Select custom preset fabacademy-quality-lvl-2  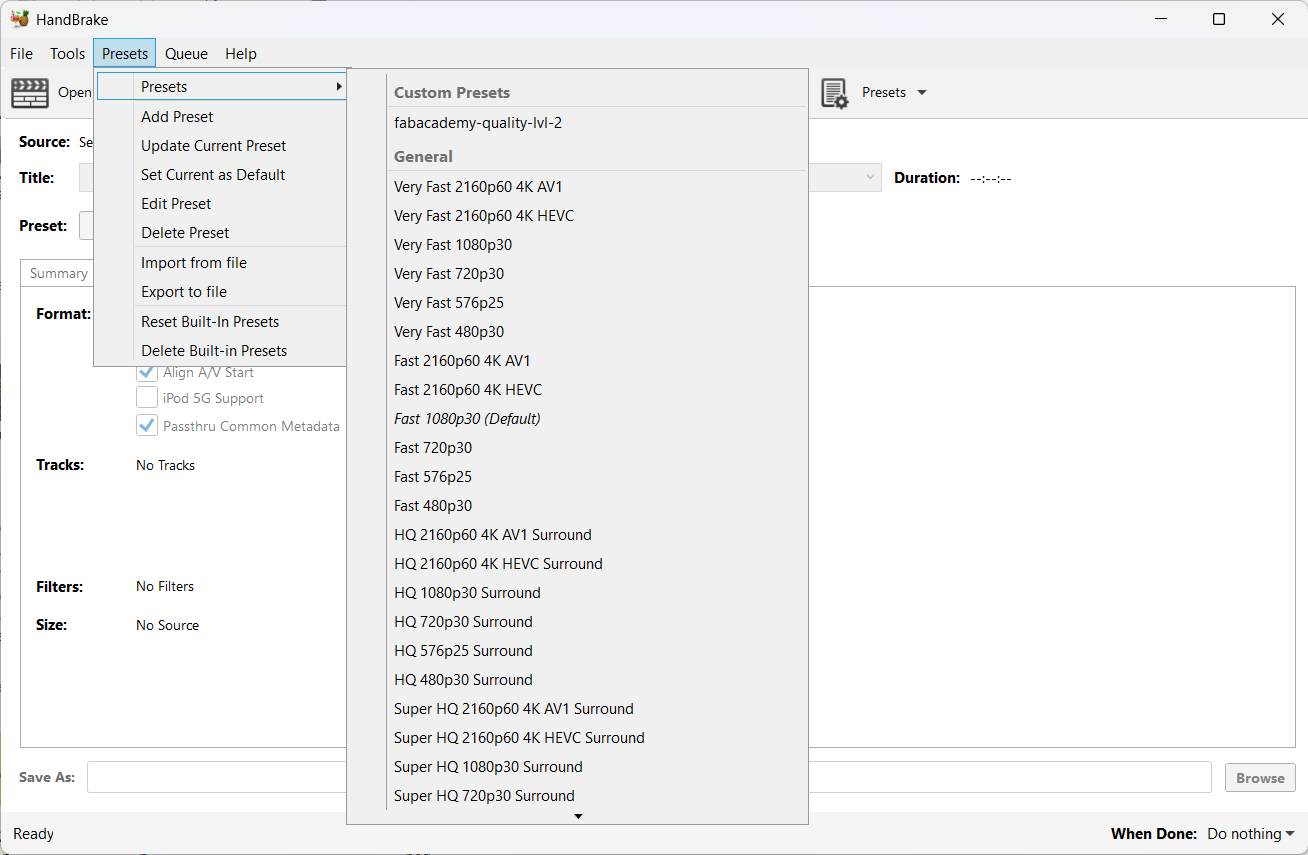pos(577,123)
